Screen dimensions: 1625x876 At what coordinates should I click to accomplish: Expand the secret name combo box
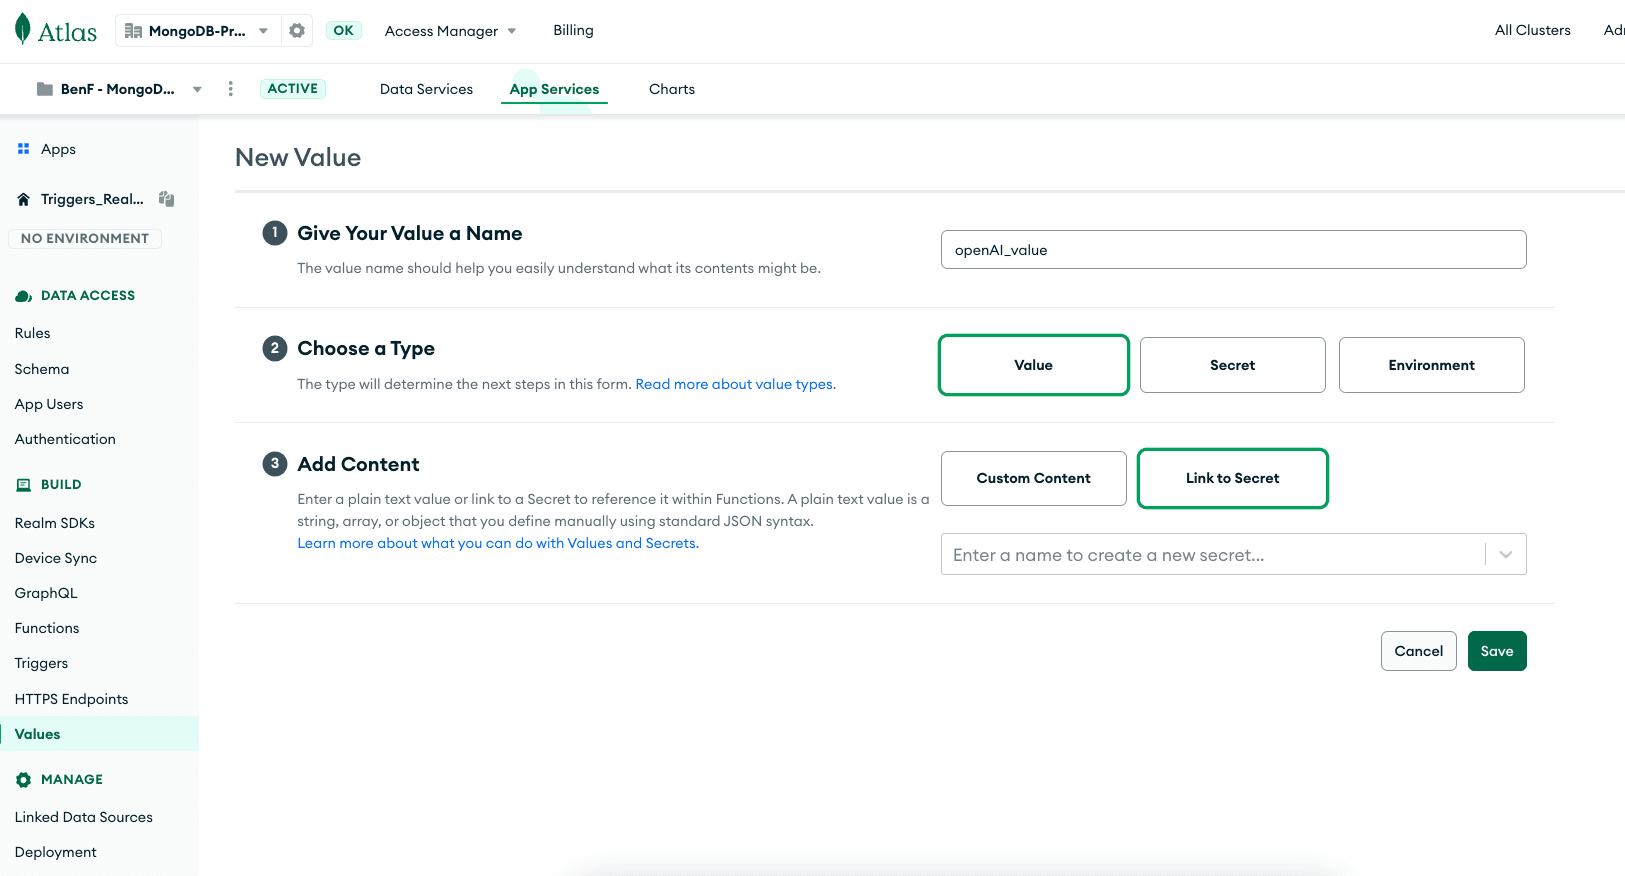click(1505, 554)
